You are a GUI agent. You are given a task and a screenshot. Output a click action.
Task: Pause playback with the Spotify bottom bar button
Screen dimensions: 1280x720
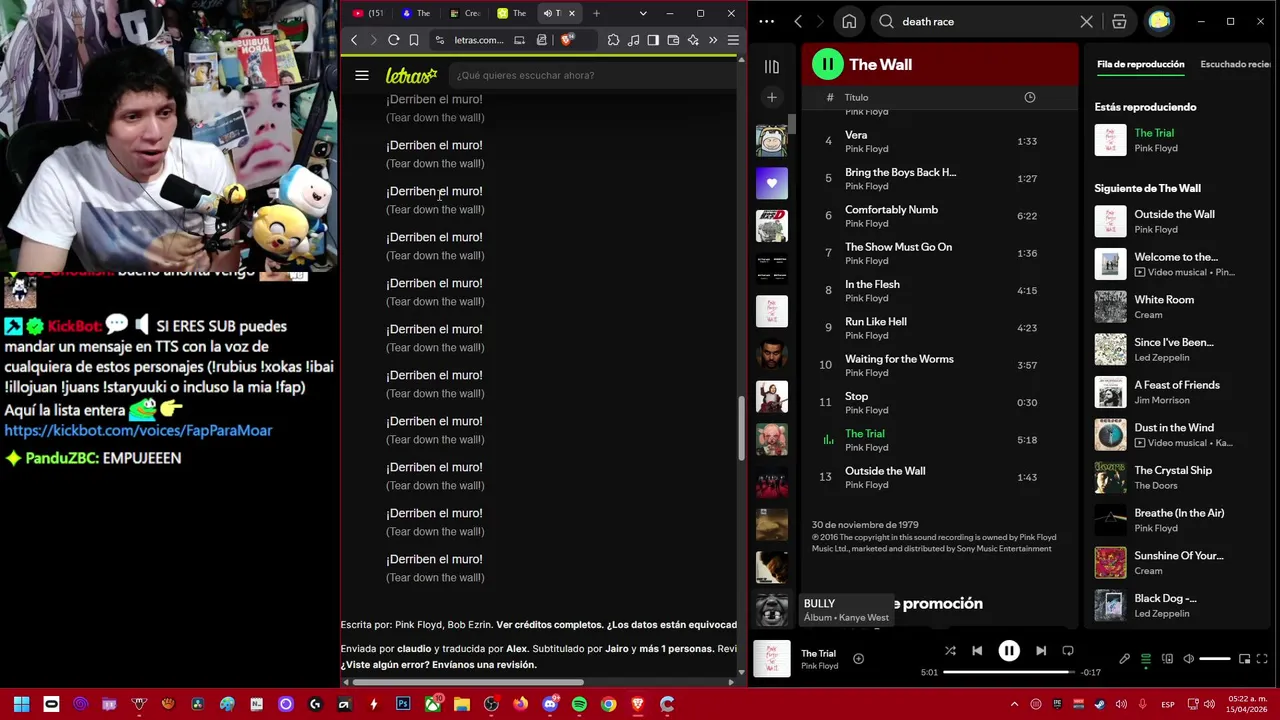(1009, 651)
